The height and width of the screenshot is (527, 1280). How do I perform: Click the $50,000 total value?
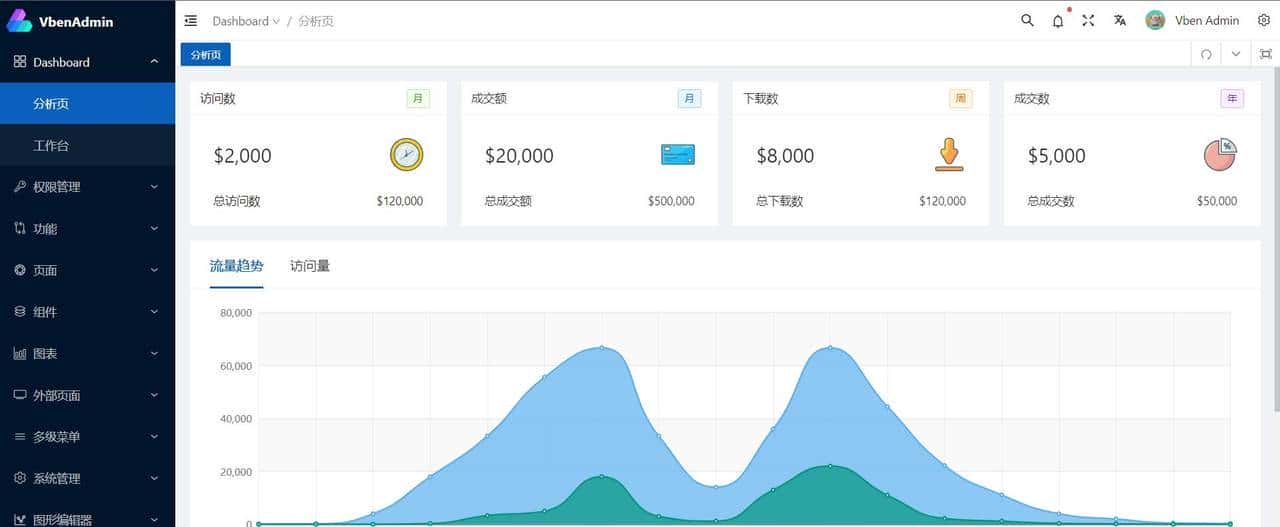point(1217,201)
